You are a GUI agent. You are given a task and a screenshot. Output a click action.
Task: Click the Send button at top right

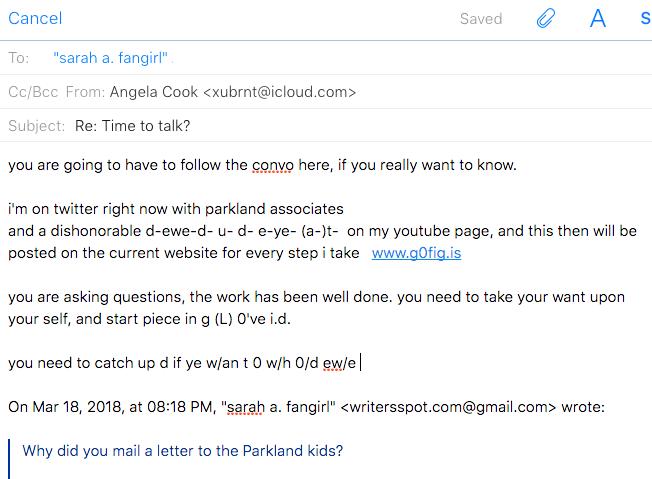click(x=646, y=18)
